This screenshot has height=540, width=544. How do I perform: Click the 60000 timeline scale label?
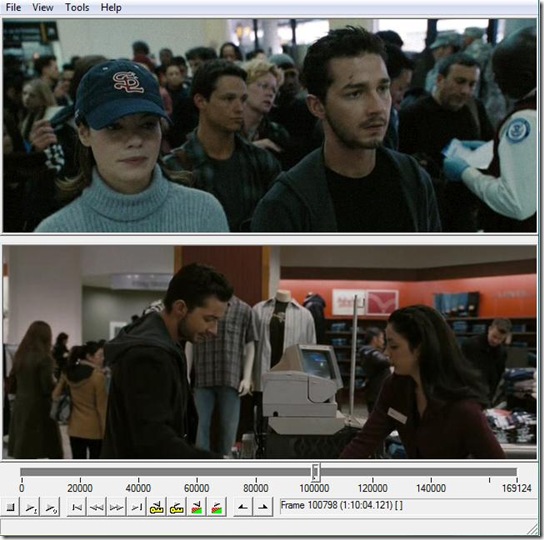click(x=196, y=488)
